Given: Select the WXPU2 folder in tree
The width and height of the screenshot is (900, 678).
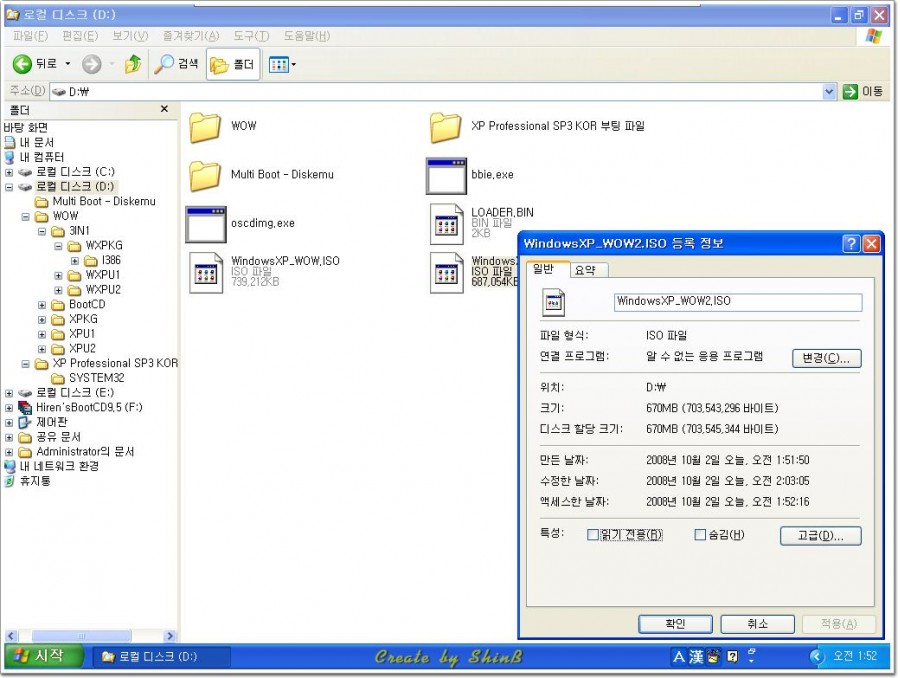Looking at the screenshot, I should pos(103,290).
